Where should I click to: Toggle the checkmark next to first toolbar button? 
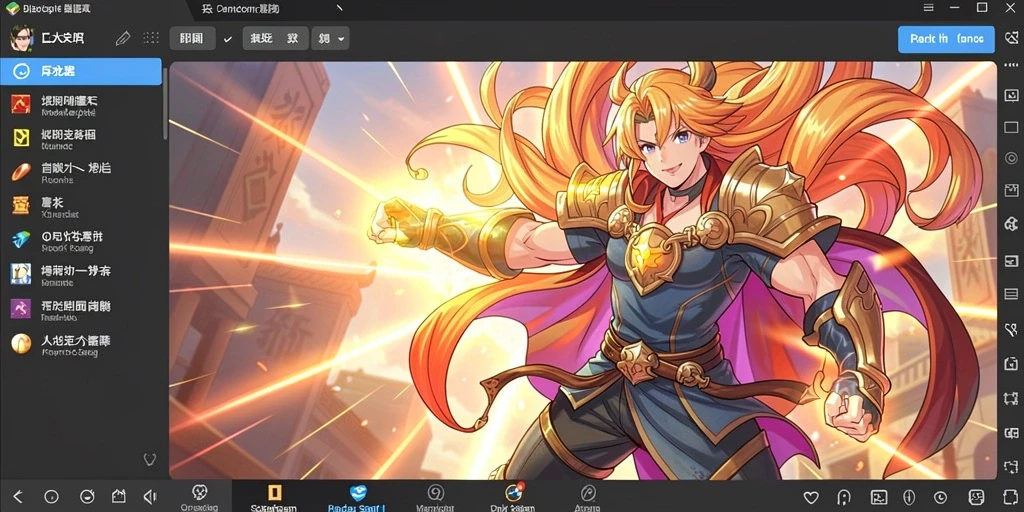(227, 39)
